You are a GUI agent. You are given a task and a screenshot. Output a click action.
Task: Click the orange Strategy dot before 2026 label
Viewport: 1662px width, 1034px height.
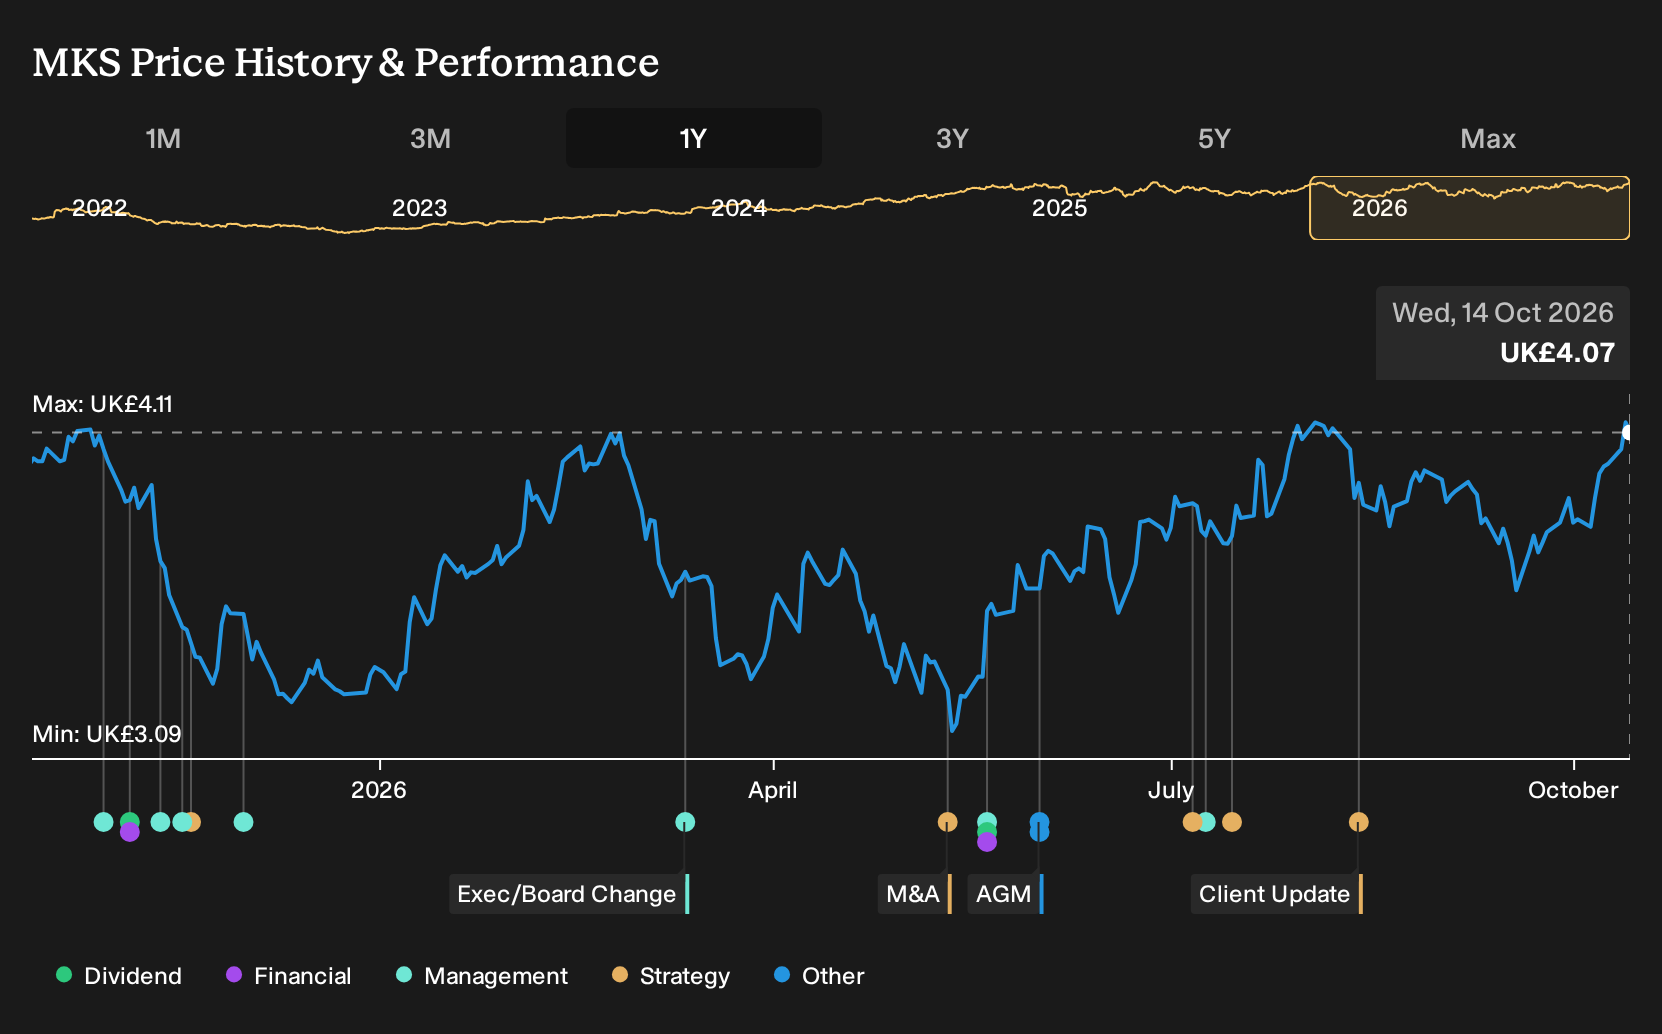click(194, 822)
